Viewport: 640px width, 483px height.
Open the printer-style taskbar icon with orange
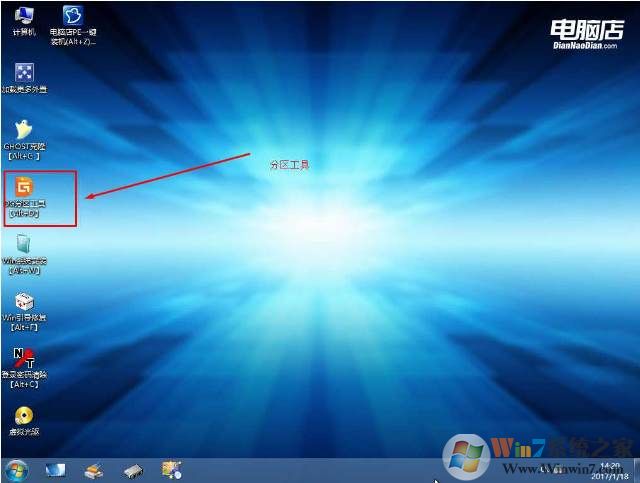[x=94, y=471]
